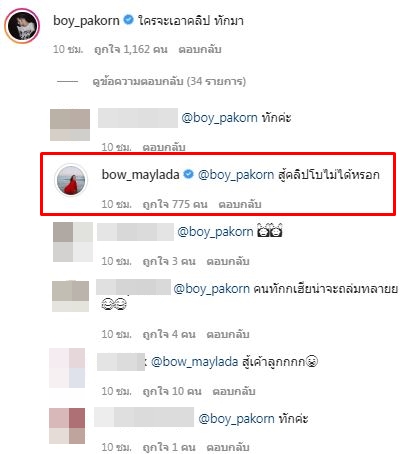View the 1,162 likes on top comment
407x454 pixels.
click(130, 49)
